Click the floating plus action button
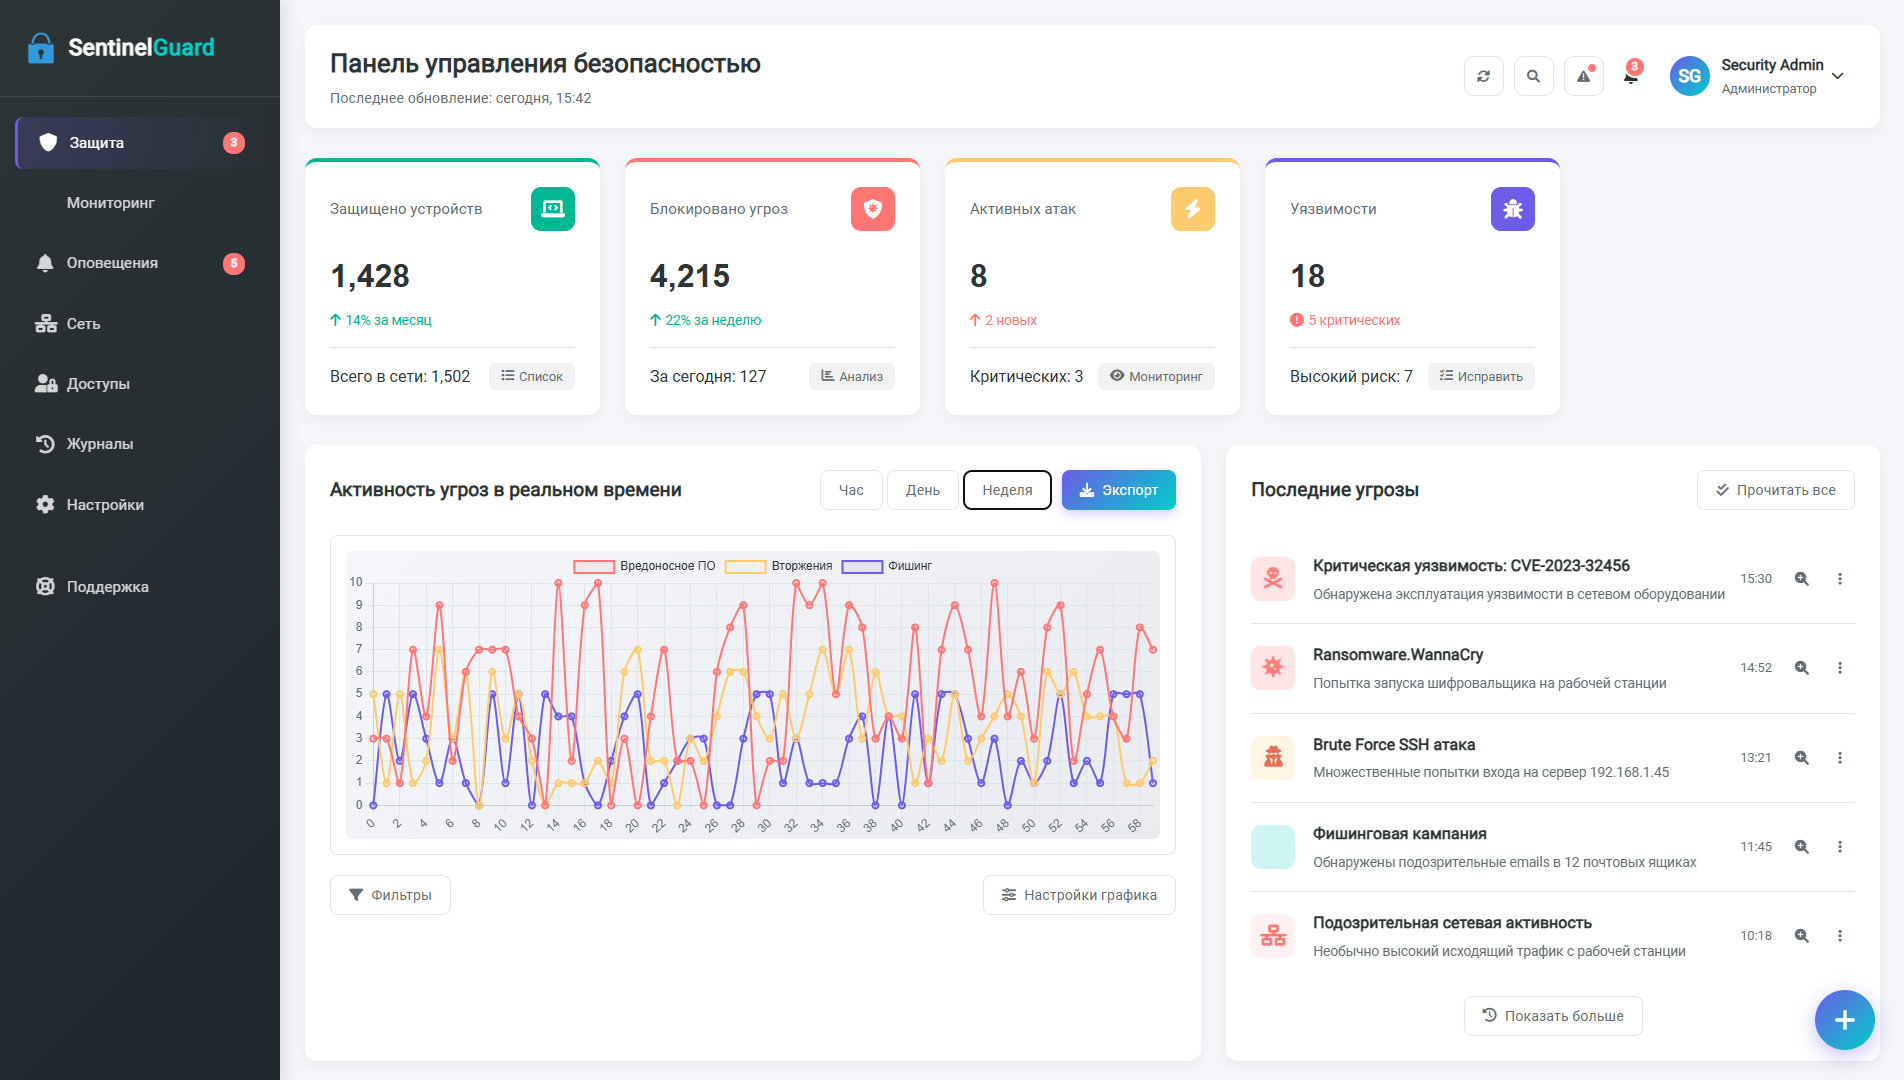 pos(1844,1020)
